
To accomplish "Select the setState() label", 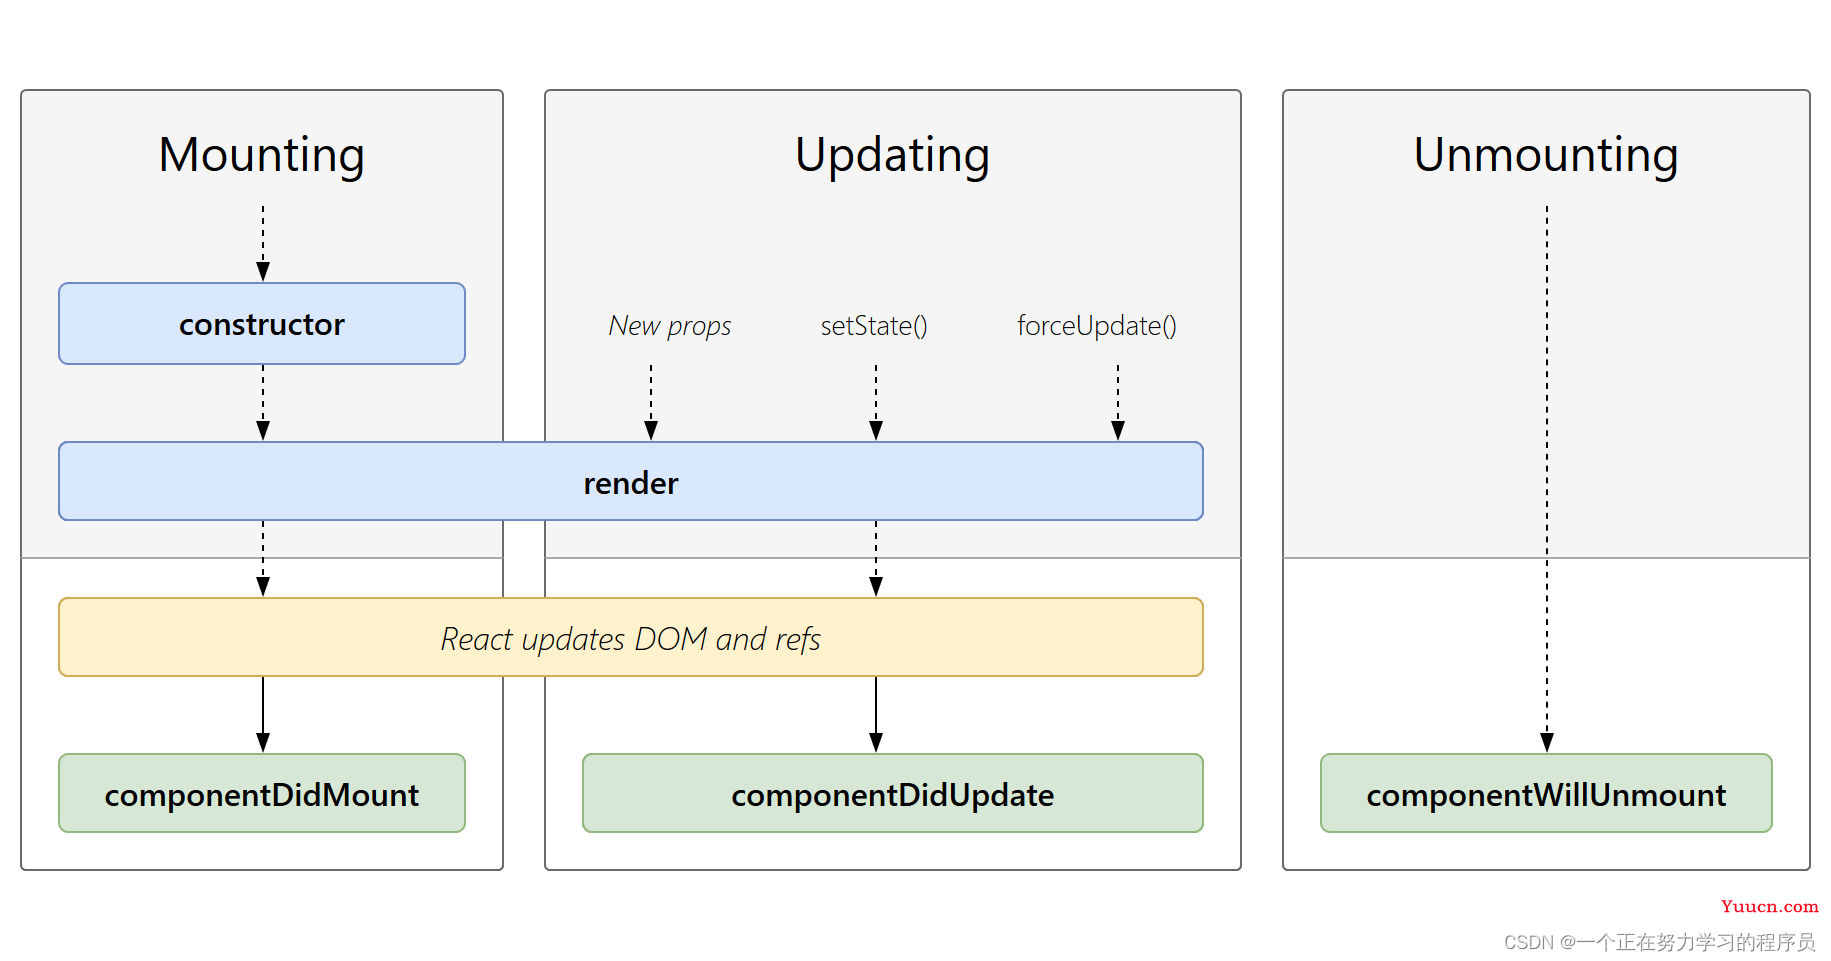I will tap(874, 326).
